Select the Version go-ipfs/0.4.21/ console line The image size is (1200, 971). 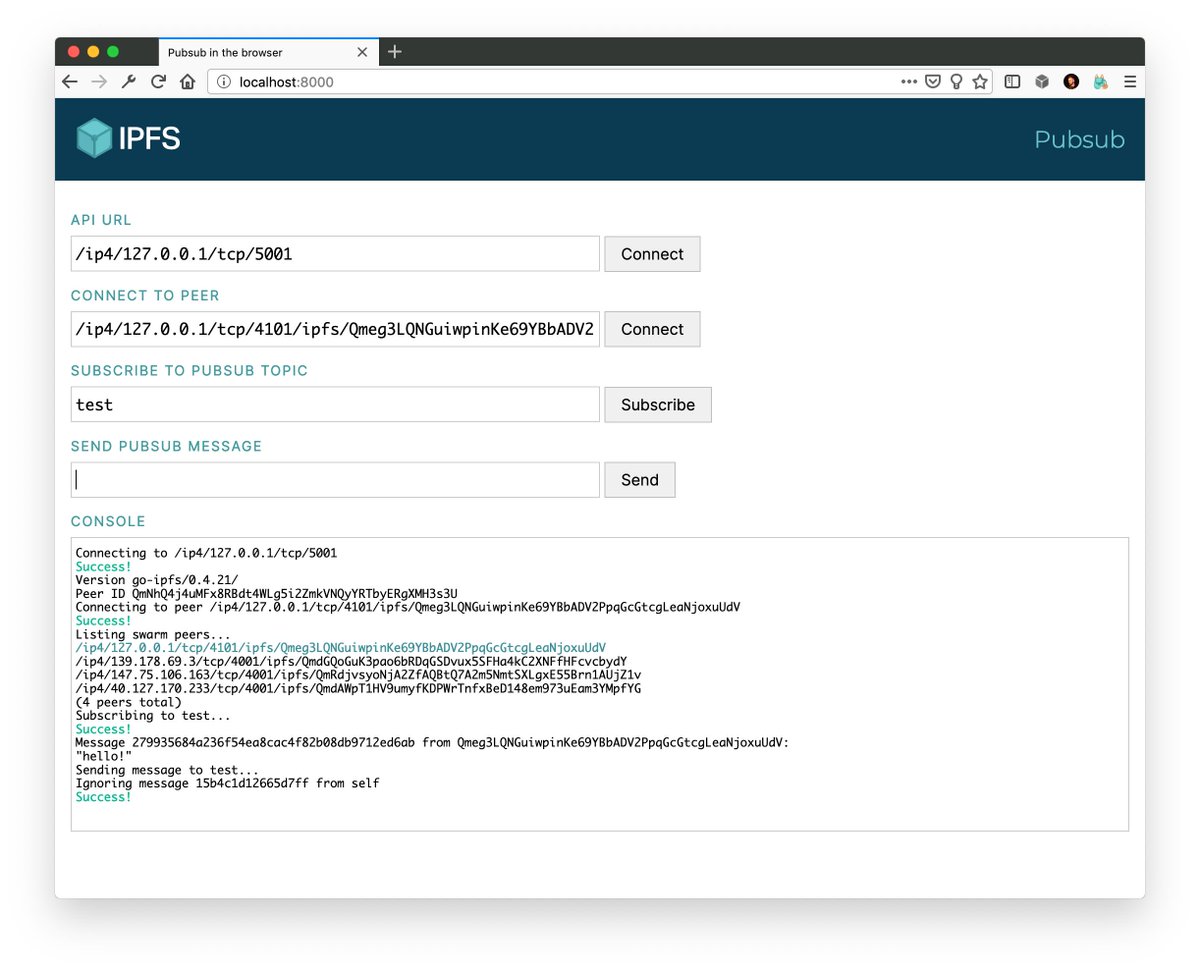point(157,580)
